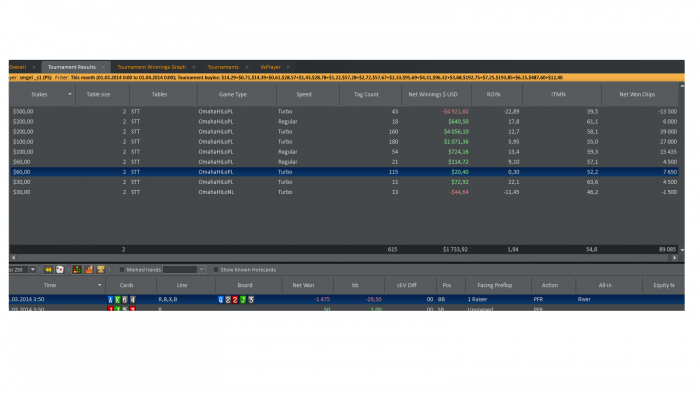700x394 pixels.
Task: Select the $724,16 net winnings row
Action: pos(344,152)
